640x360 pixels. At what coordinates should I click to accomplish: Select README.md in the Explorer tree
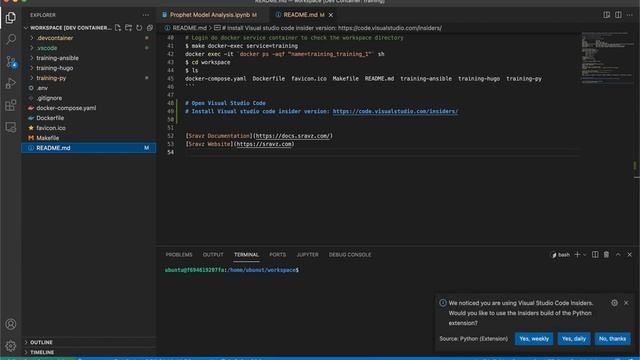(89, 148)
